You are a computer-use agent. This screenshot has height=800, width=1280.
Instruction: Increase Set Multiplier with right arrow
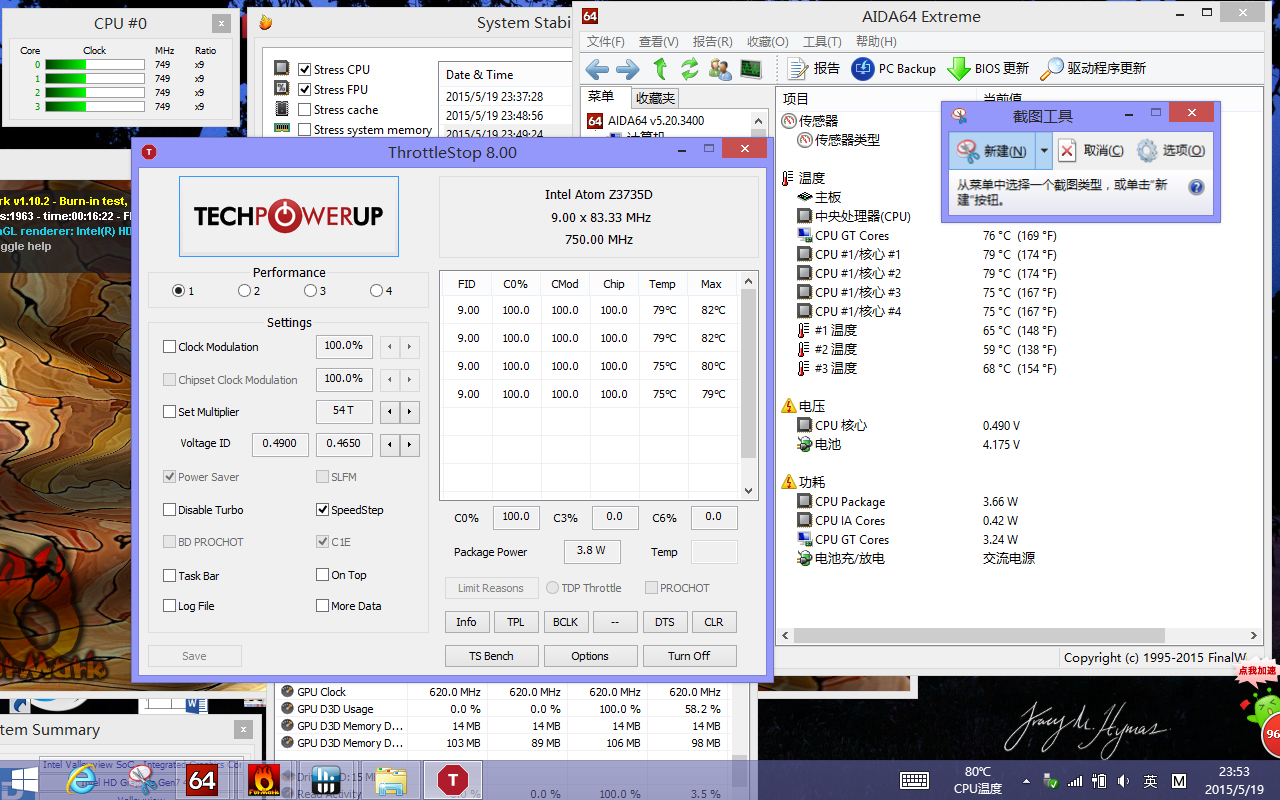409,412
